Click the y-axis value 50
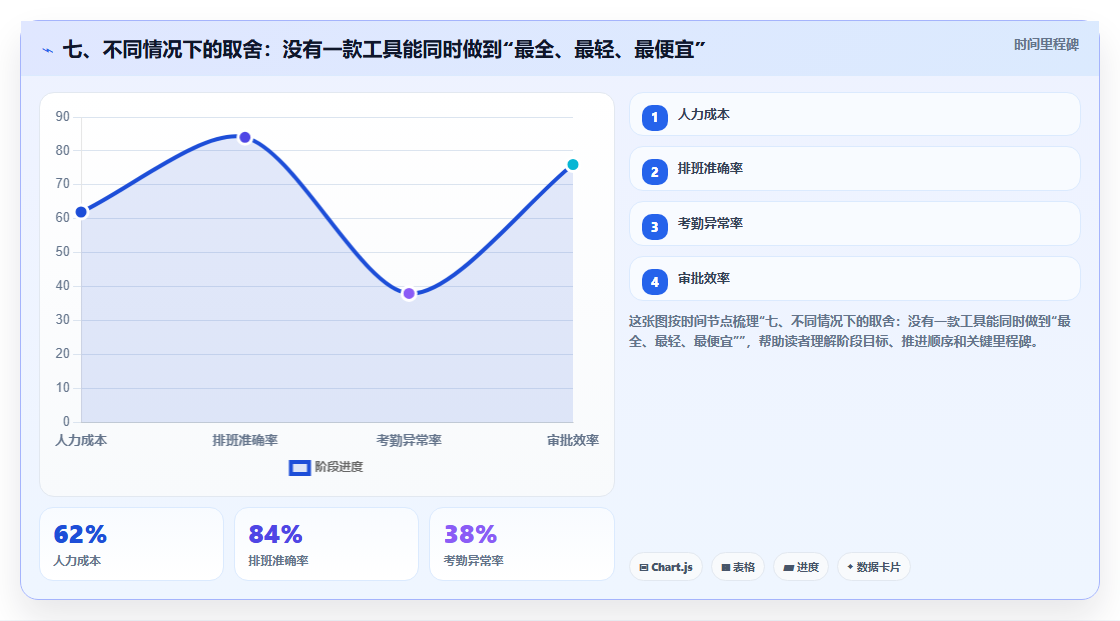This screenshot has height=621, width=1120. (x=63, y=252)
